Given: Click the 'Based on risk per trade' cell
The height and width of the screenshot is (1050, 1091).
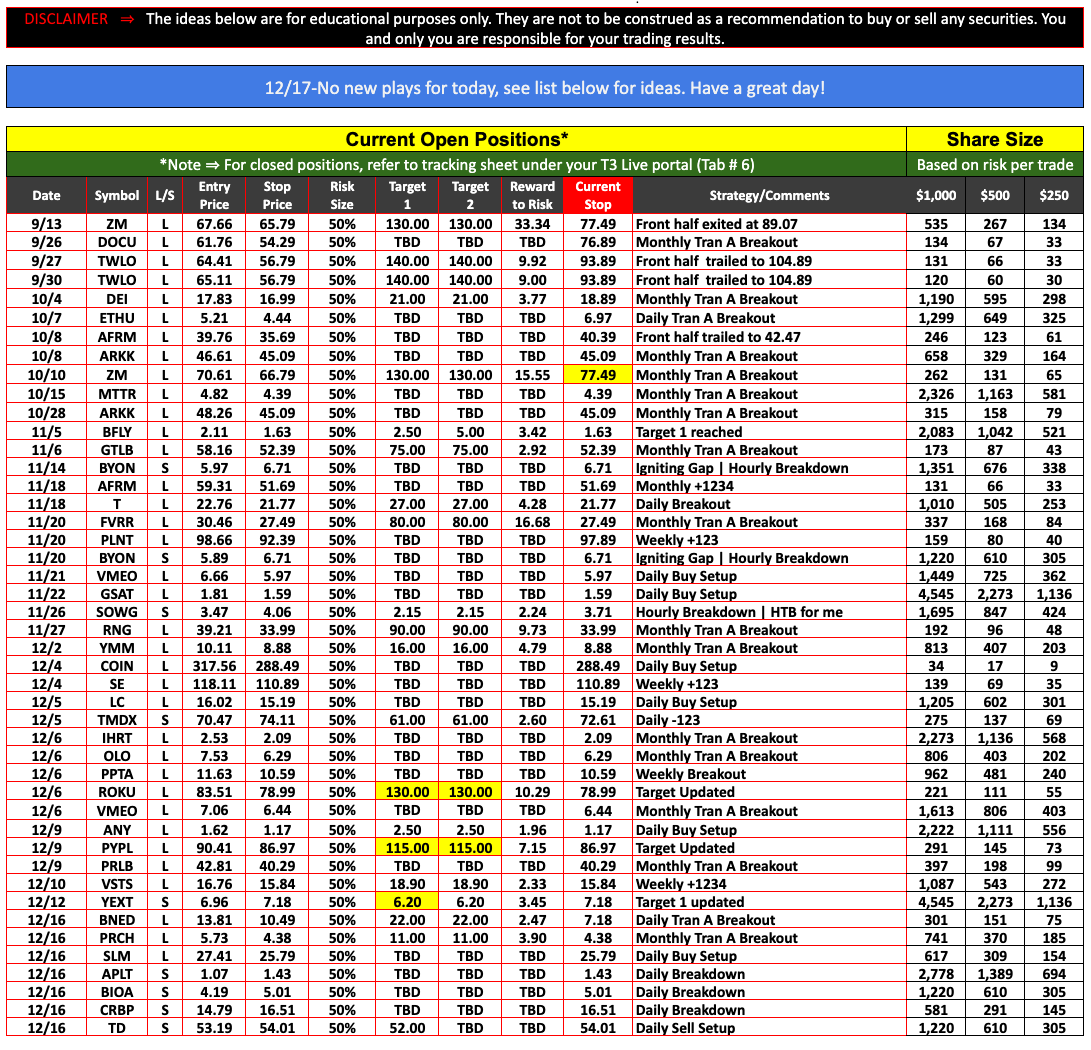Looking at the screenshot, I should (x=994, y=164).
